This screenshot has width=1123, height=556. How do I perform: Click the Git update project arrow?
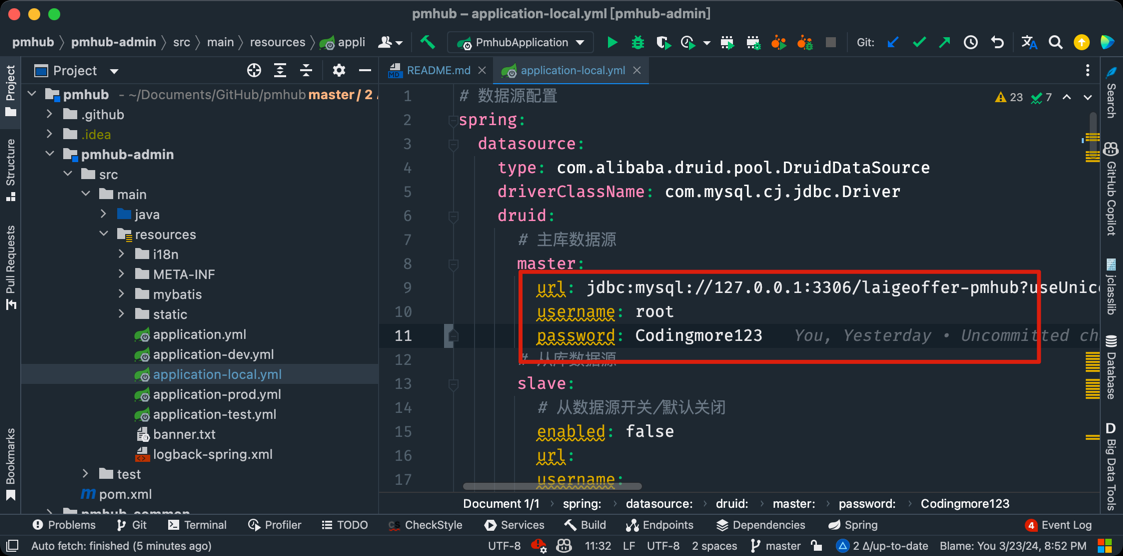(893, 43)
